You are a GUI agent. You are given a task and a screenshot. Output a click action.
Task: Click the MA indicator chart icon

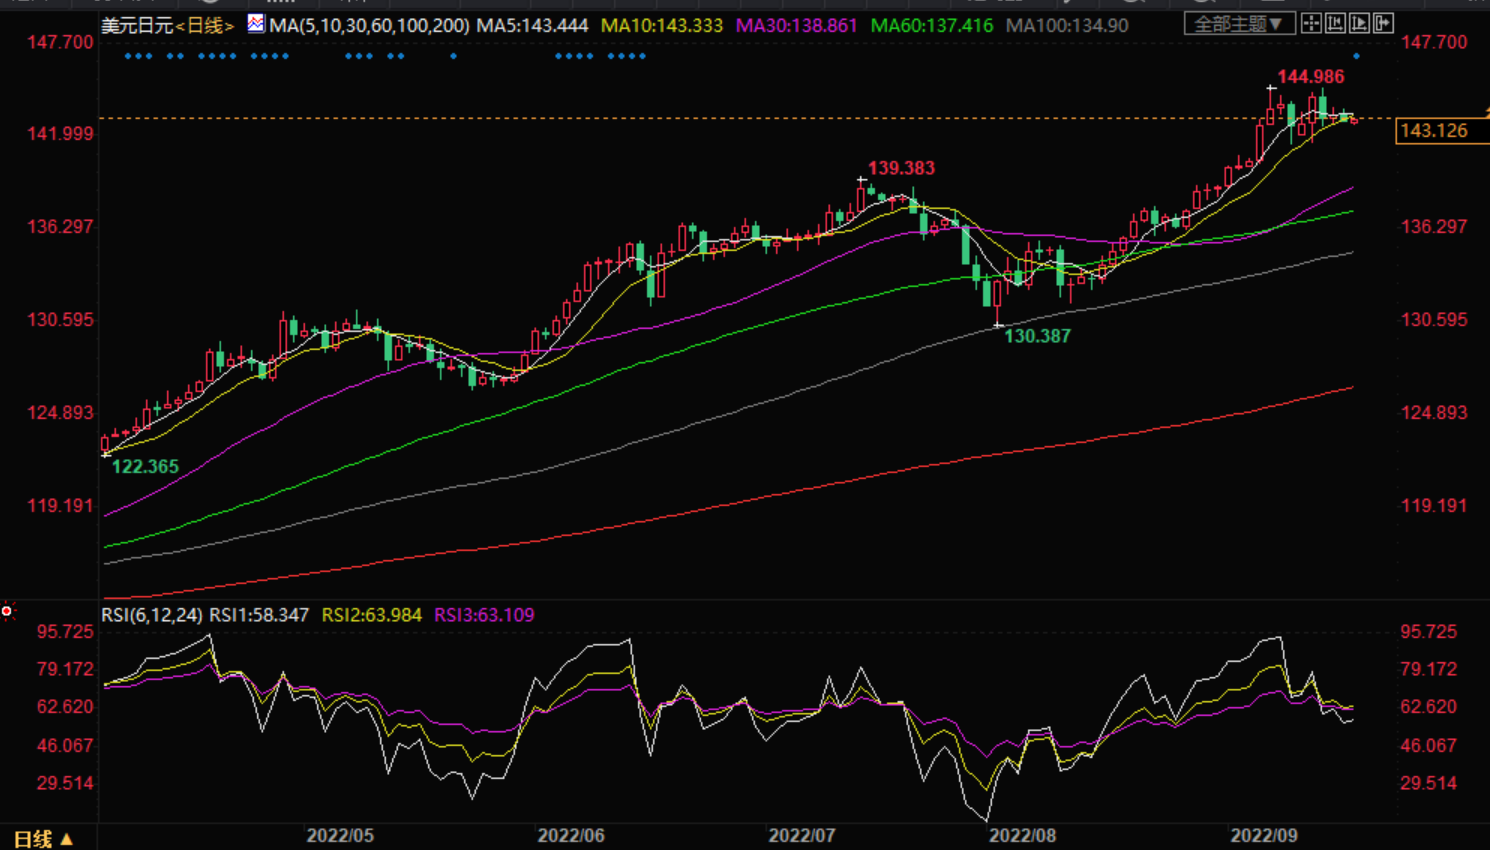click(x=256, y=23)
